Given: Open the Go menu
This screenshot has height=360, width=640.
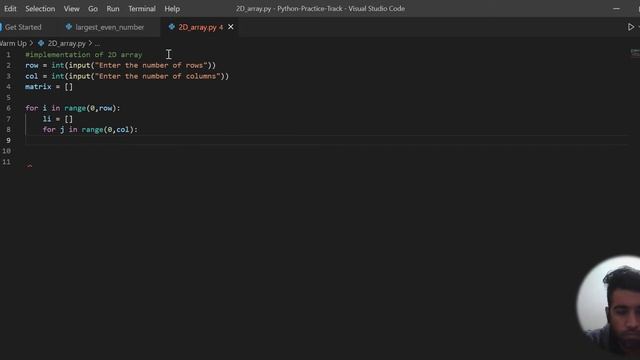Looking at the screenshot, I should tap(93, 9).
